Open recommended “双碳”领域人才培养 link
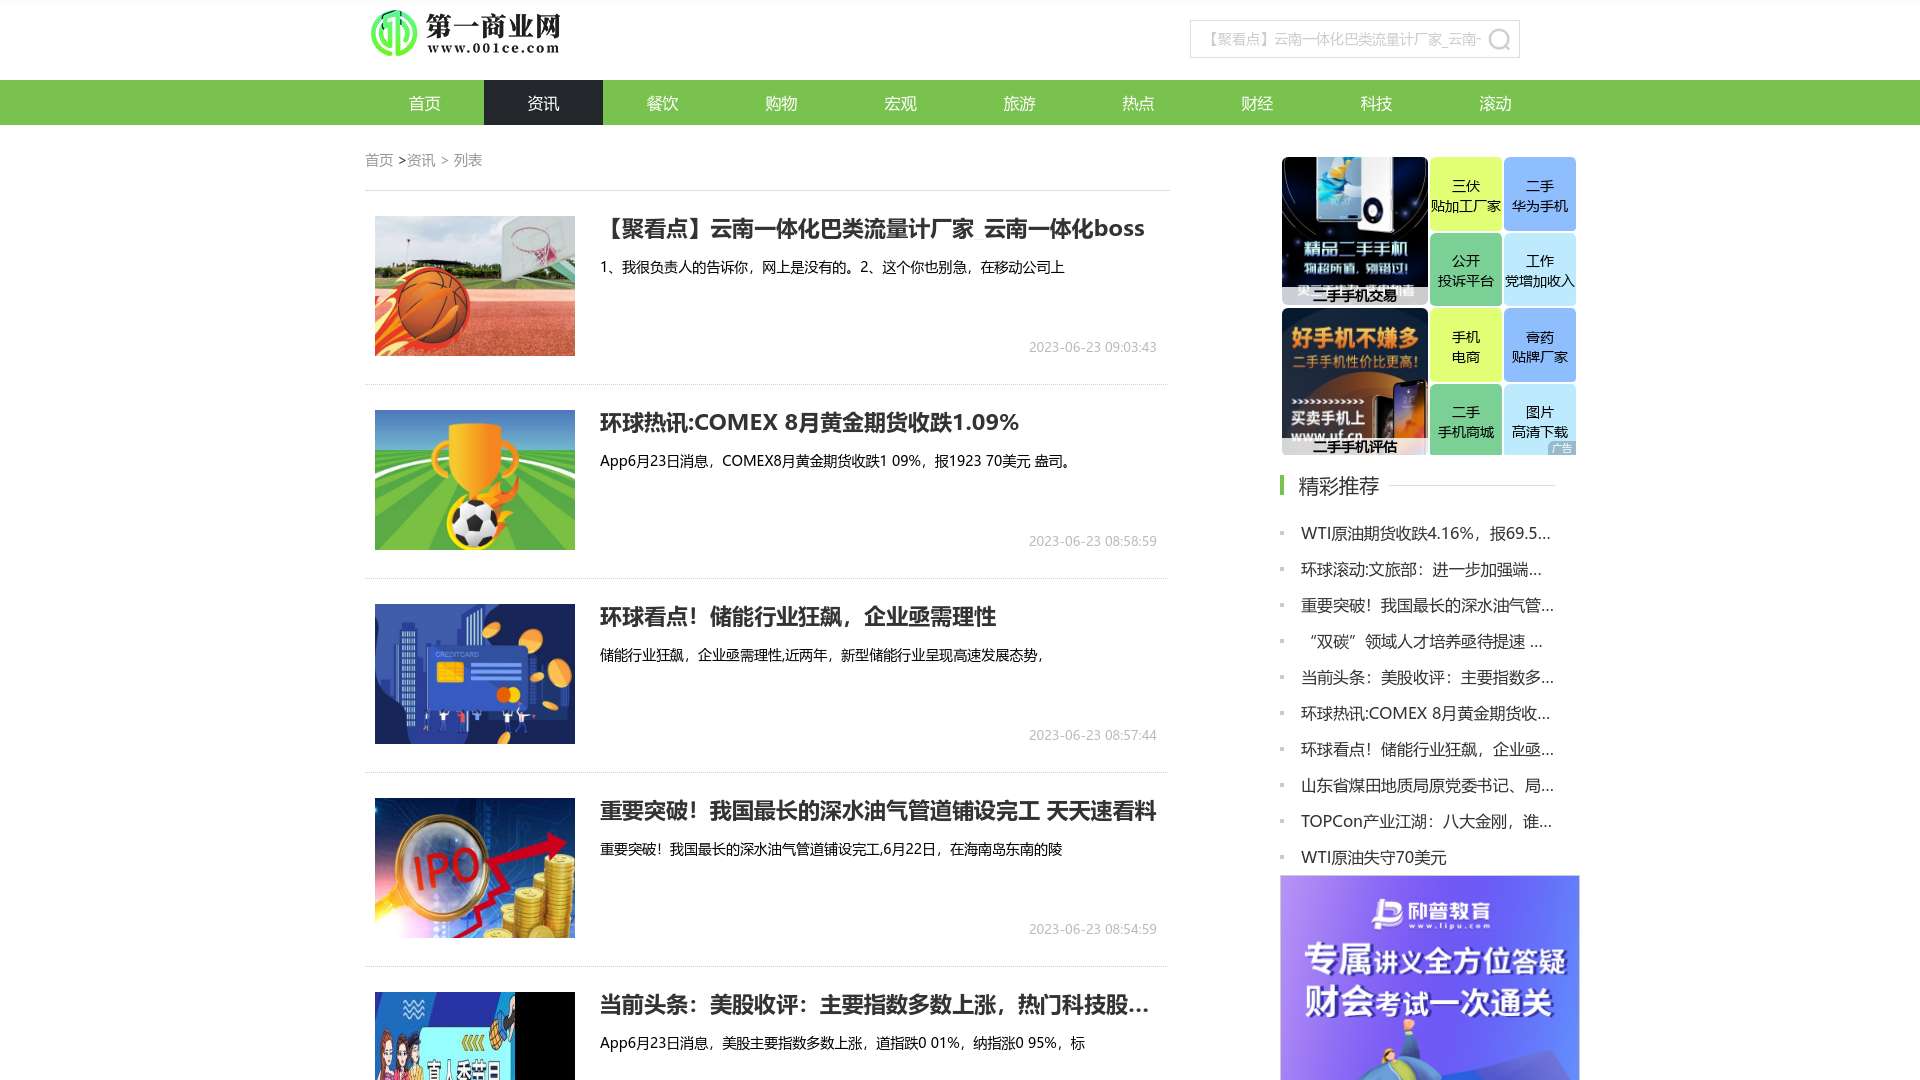Image resolution: width=1920 pixels, height=1080 pixels. point(1424,641)
